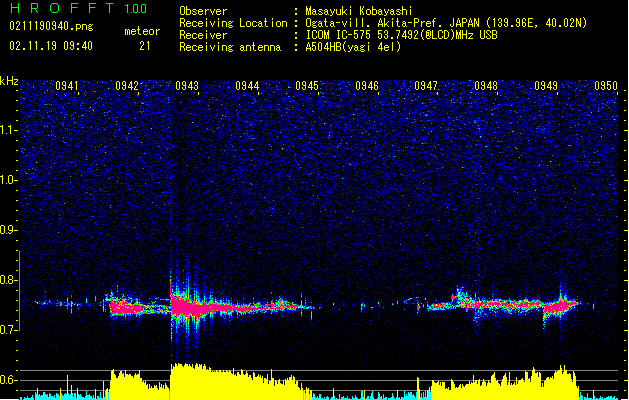
Task: Click the Receiving Location label
Action: 233,23
